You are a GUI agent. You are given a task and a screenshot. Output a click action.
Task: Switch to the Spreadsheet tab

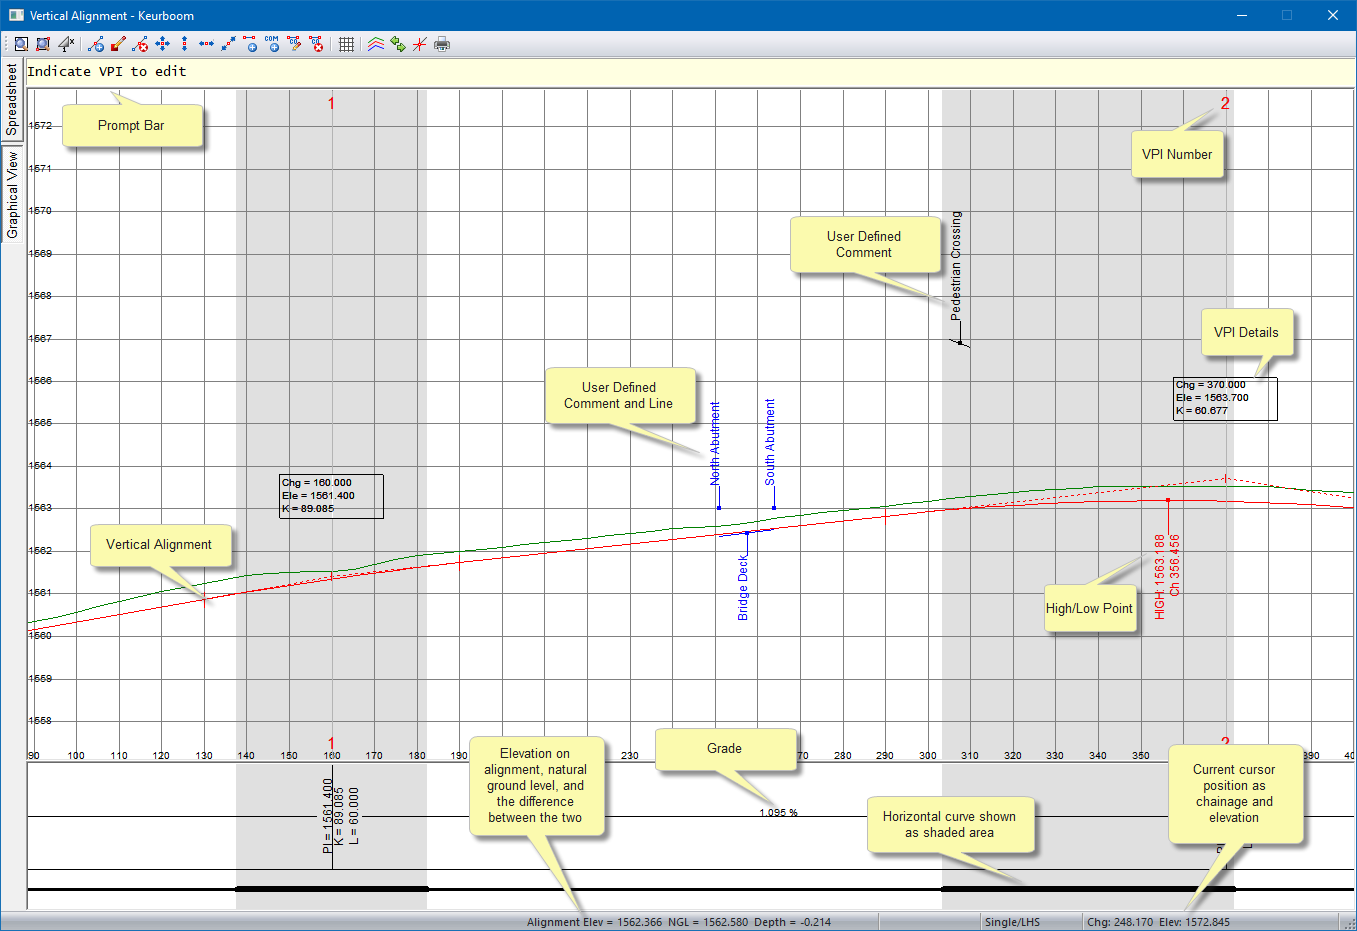pyautogui.click(x=12, y=99)
